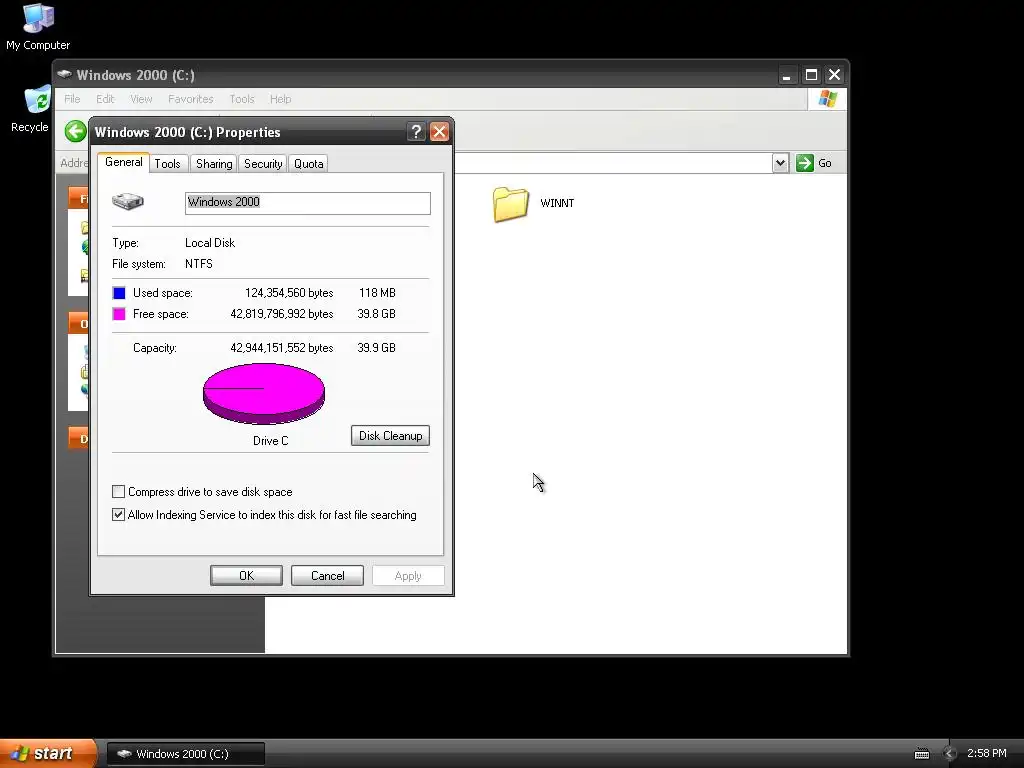This screenshot has height=768, width=1024.
Task: Click the Help question mark in Properties
Action: point(416,132)
